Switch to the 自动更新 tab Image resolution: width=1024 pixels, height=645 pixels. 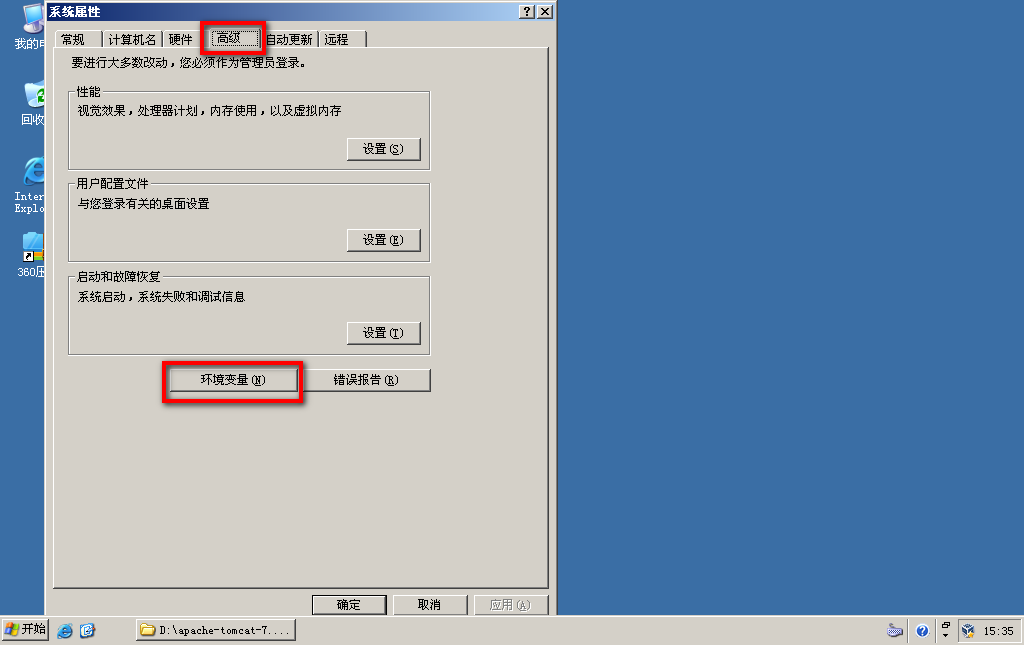click(x=289, y=40)
